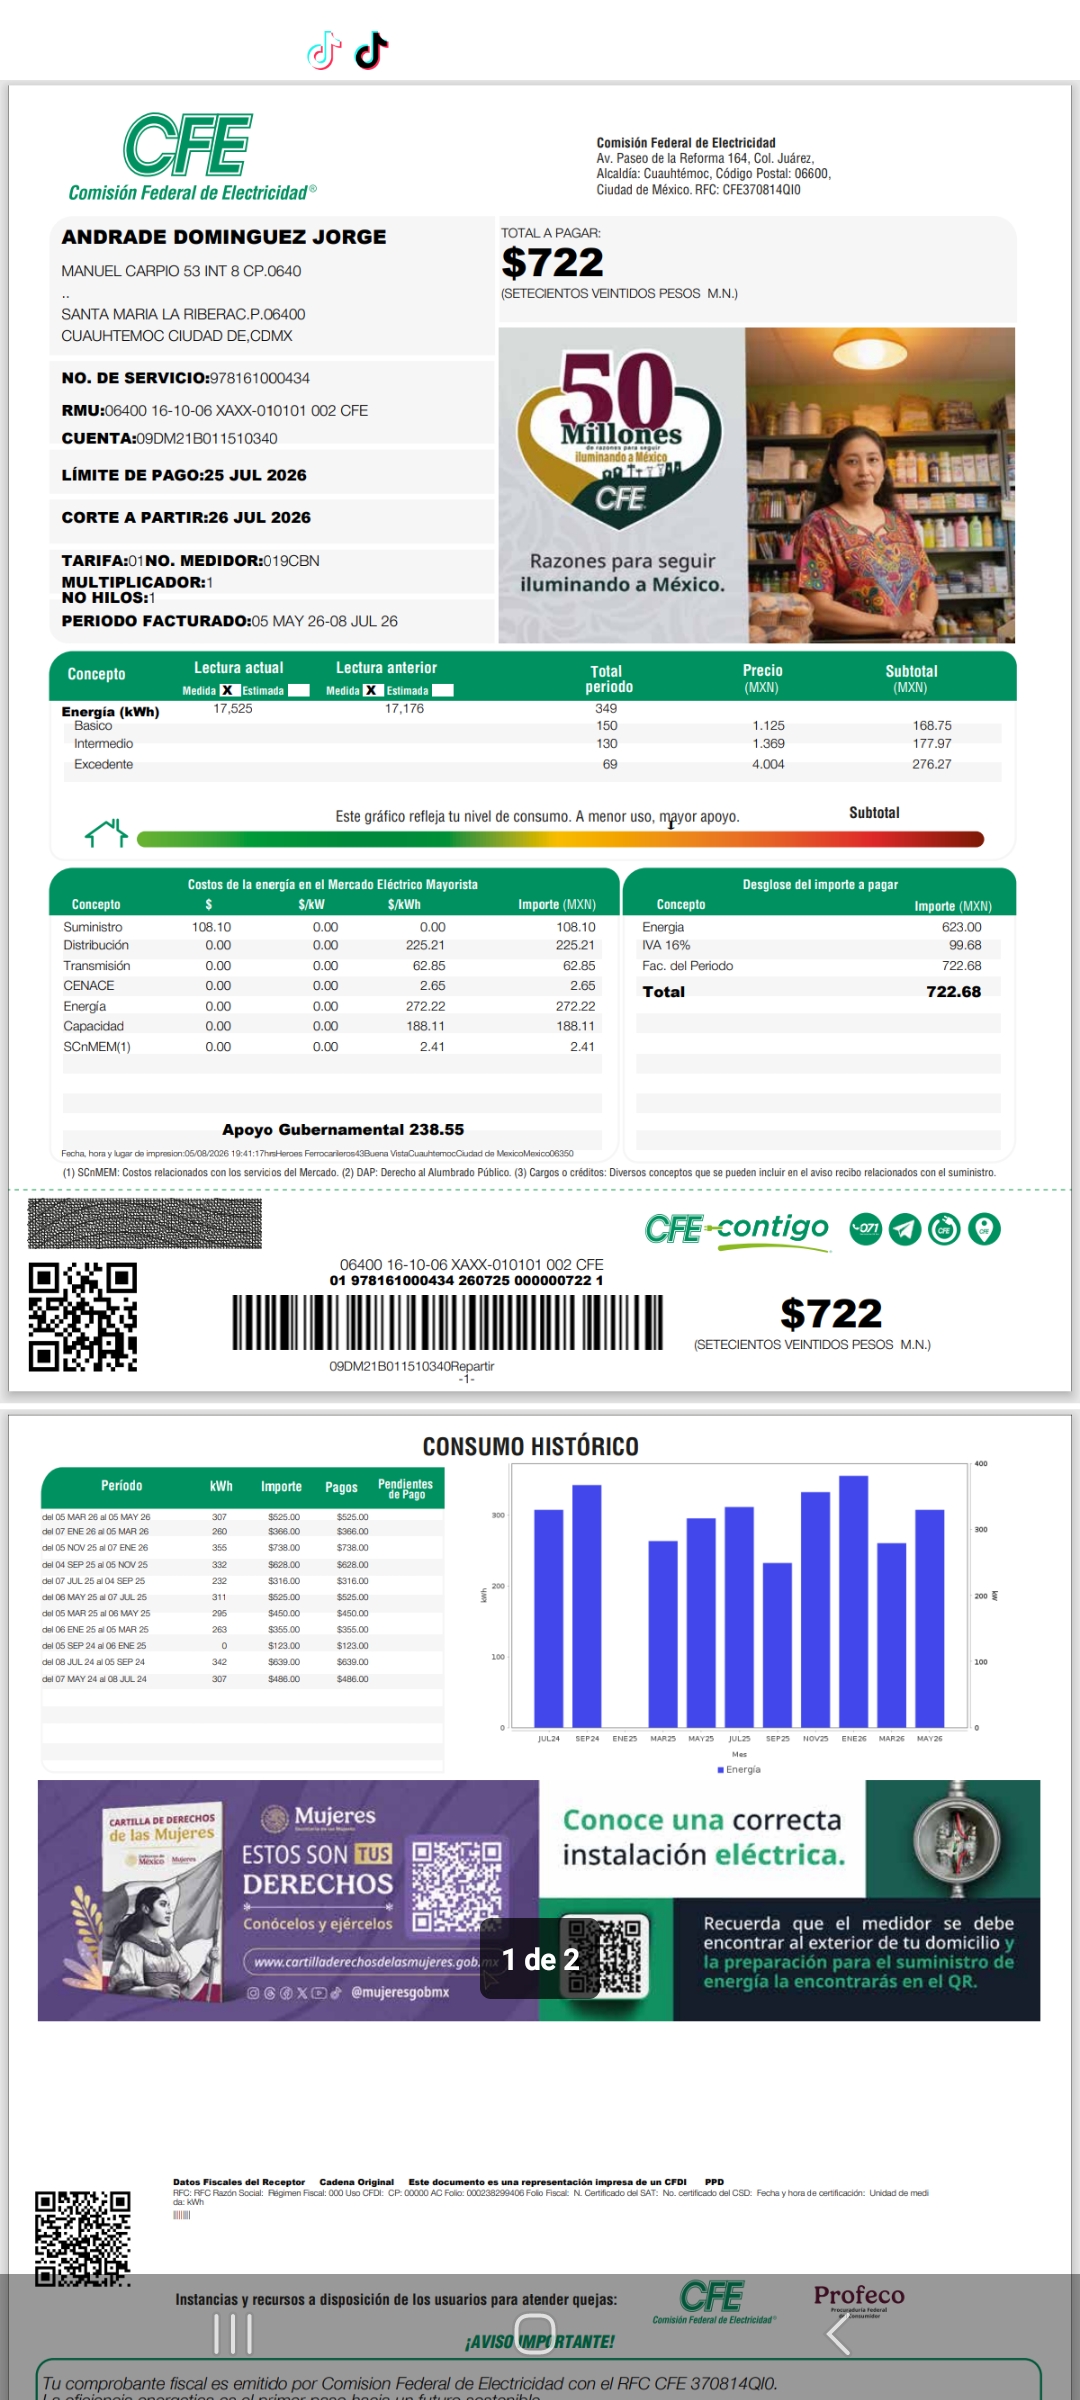Click the footer CFE logo

[714, 2302]
